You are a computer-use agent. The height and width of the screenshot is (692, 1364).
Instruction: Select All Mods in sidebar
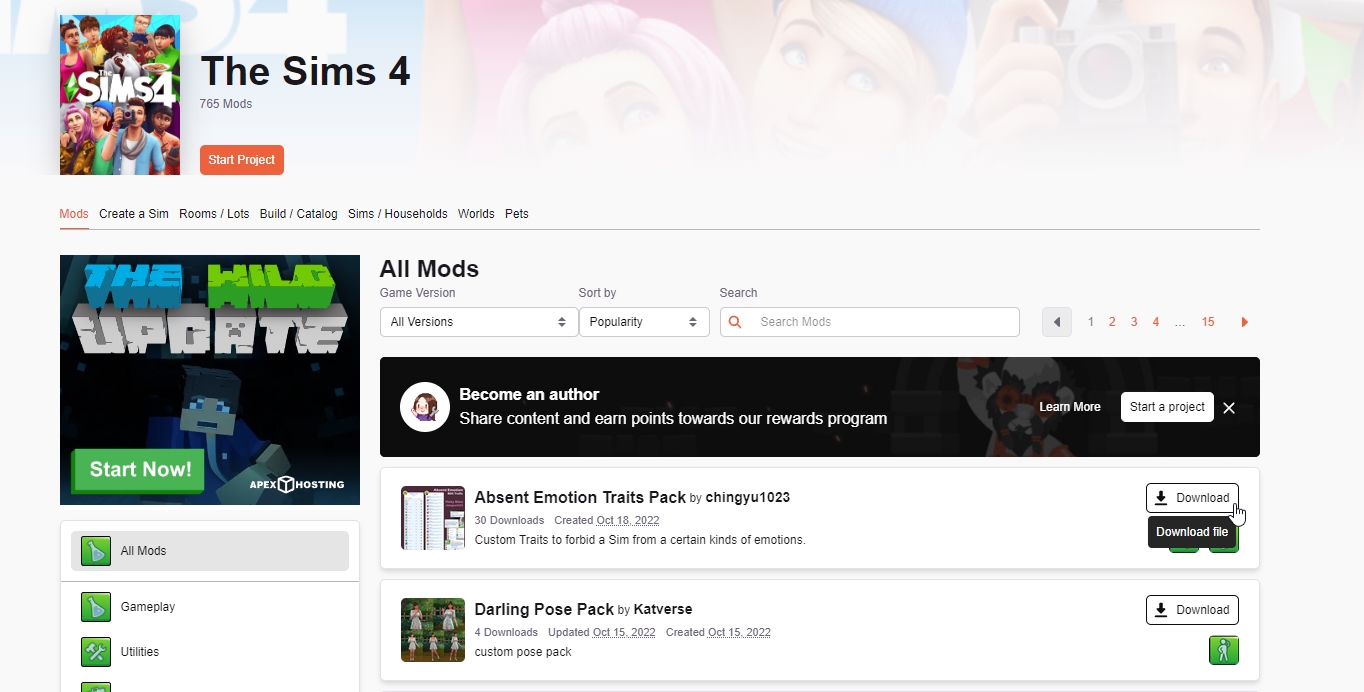point(210,551)
